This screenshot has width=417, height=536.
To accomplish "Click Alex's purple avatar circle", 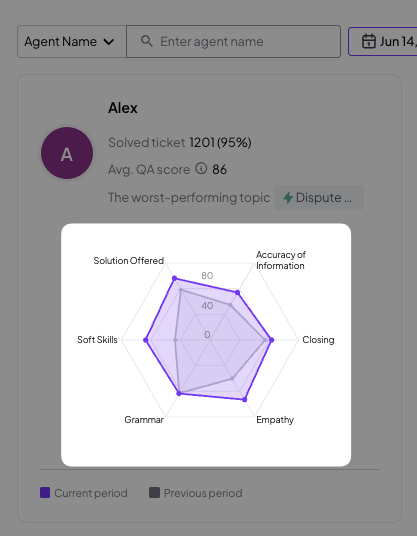I will coord(67,153).
